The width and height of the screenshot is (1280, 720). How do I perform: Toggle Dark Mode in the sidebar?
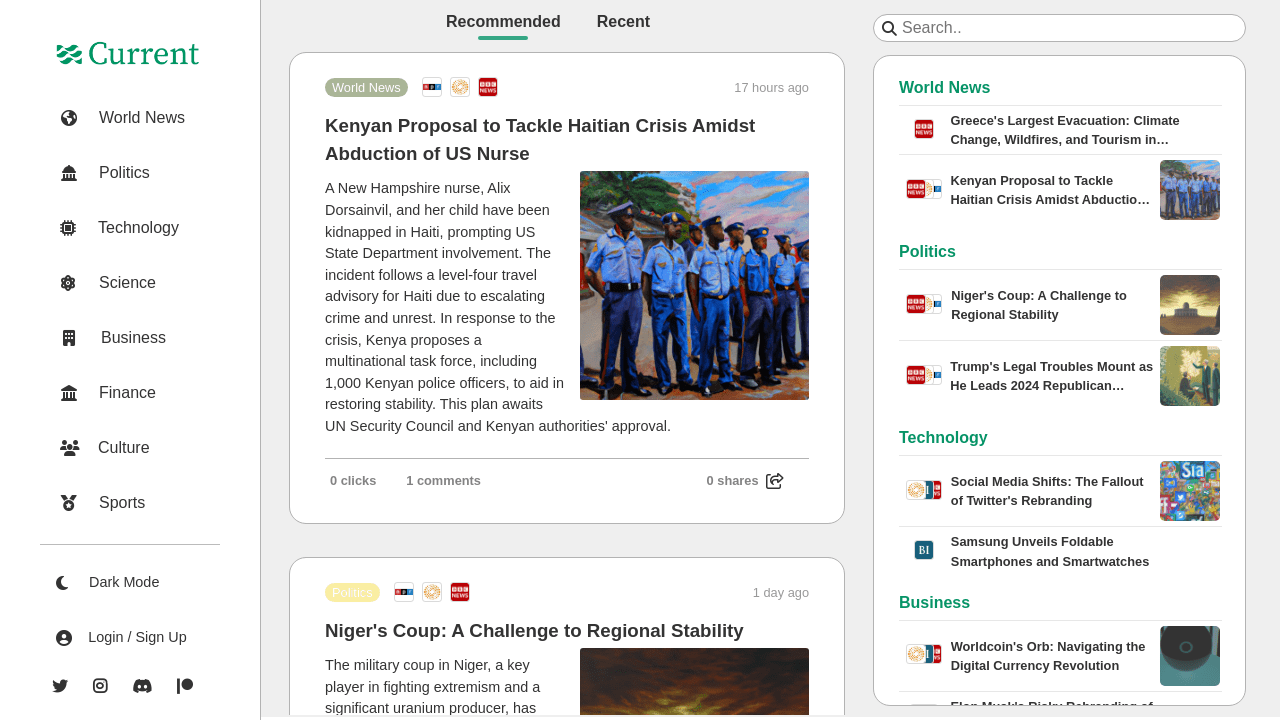coord(108,582)
